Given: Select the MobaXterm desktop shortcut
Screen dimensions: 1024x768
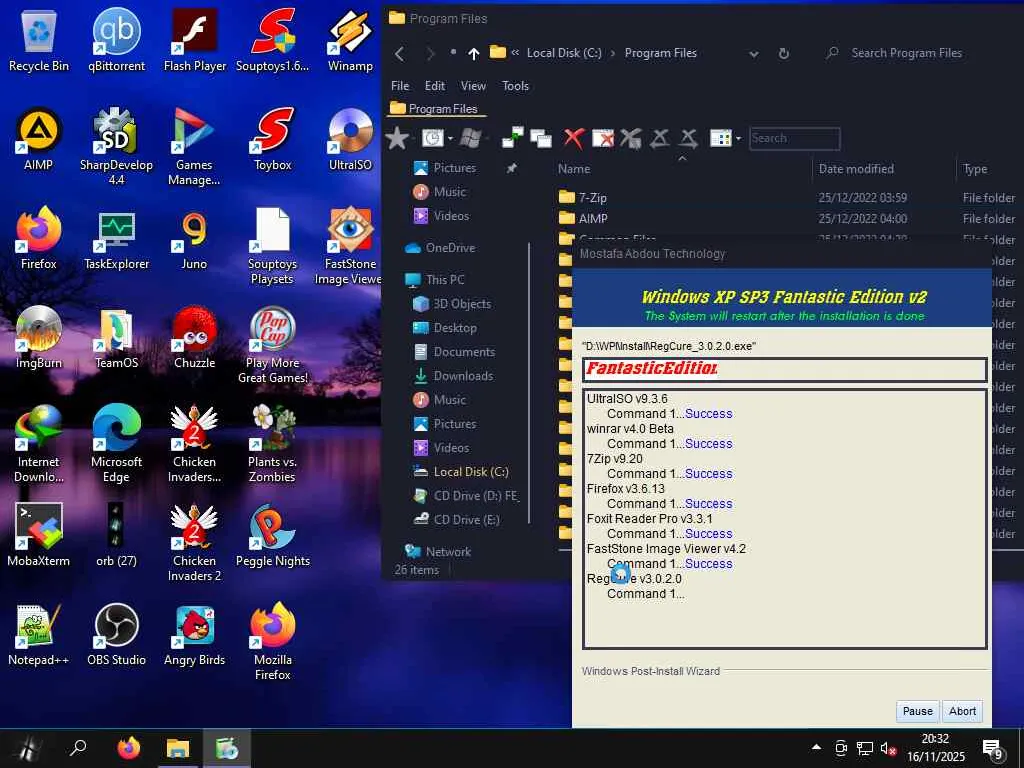Looking at the screenshot, I should (x=38, y=536).
